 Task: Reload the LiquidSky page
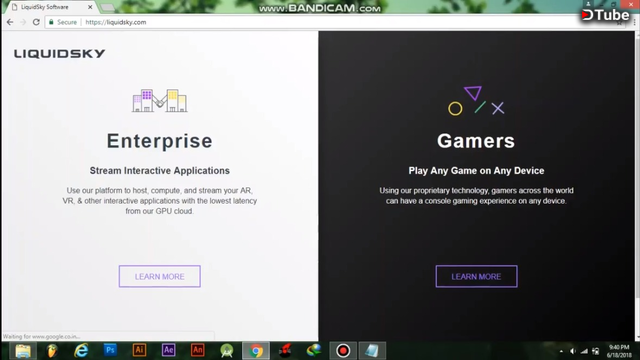(36, 22)
